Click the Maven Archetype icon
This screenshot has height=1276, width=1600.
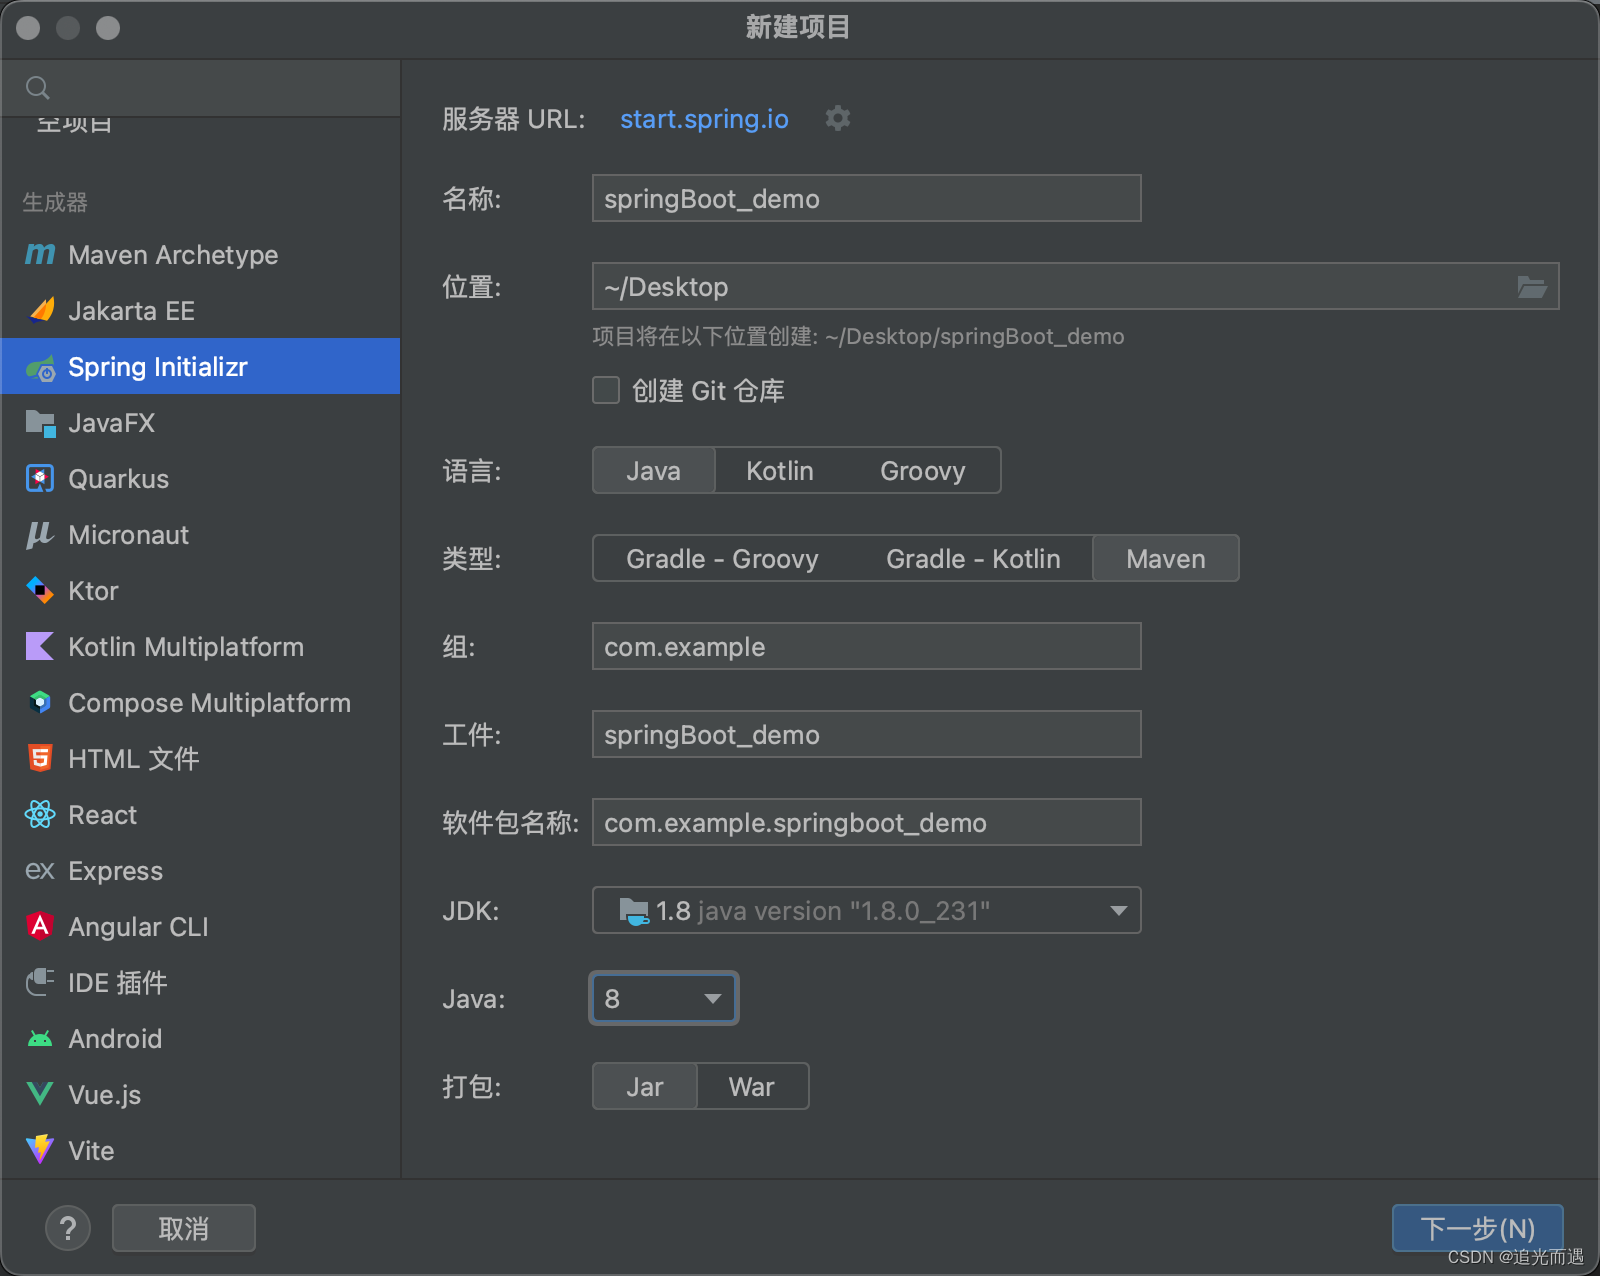pos(40,255)
